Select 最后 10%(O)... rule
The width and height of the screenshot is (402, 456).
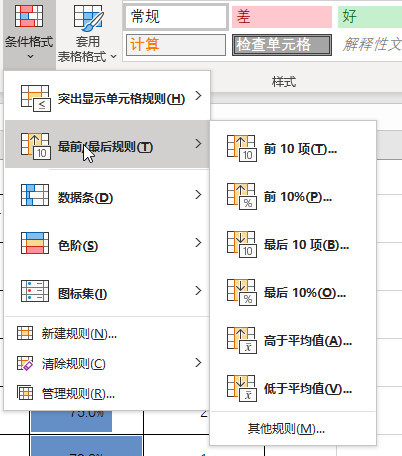tap(293, 292)
